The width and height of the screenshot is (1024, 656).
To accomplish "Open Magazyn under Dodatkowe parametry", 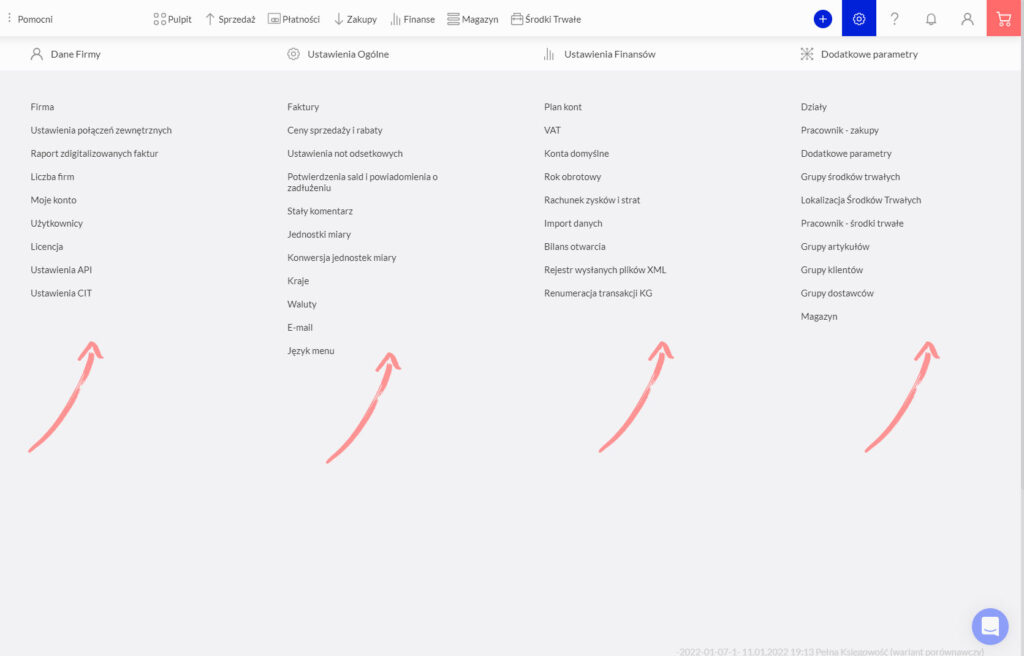I will [819, 316].
